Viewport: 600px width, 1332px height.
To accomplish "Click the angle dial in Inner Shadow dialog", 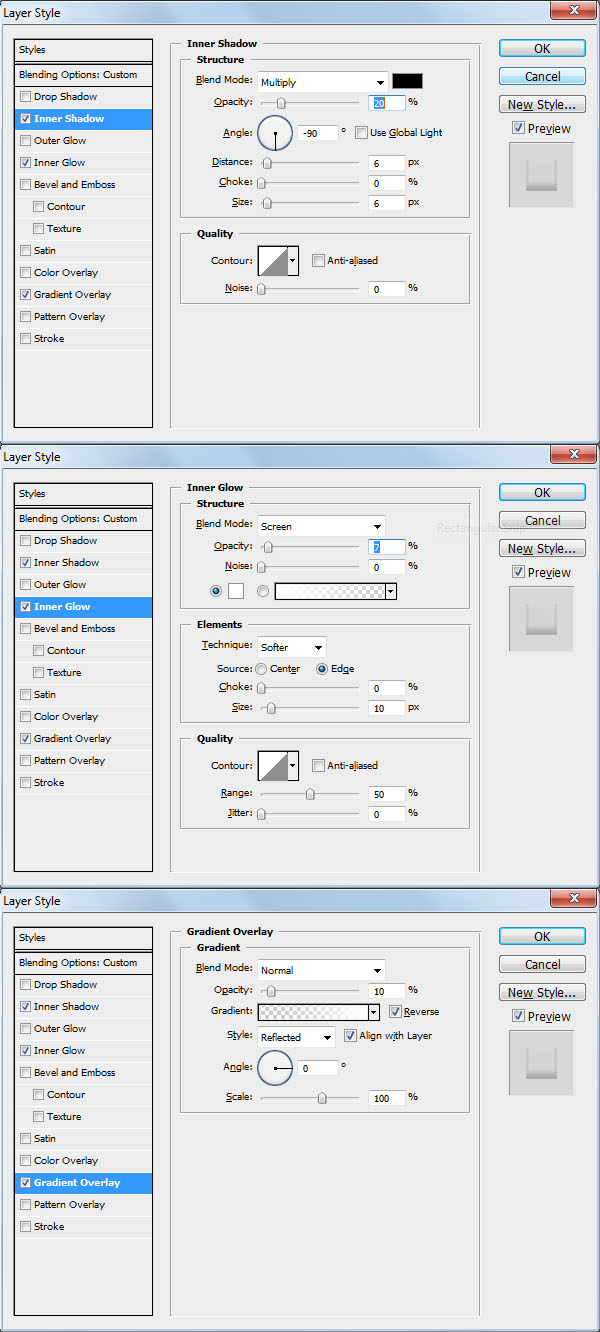I will (x=275, y=133).
